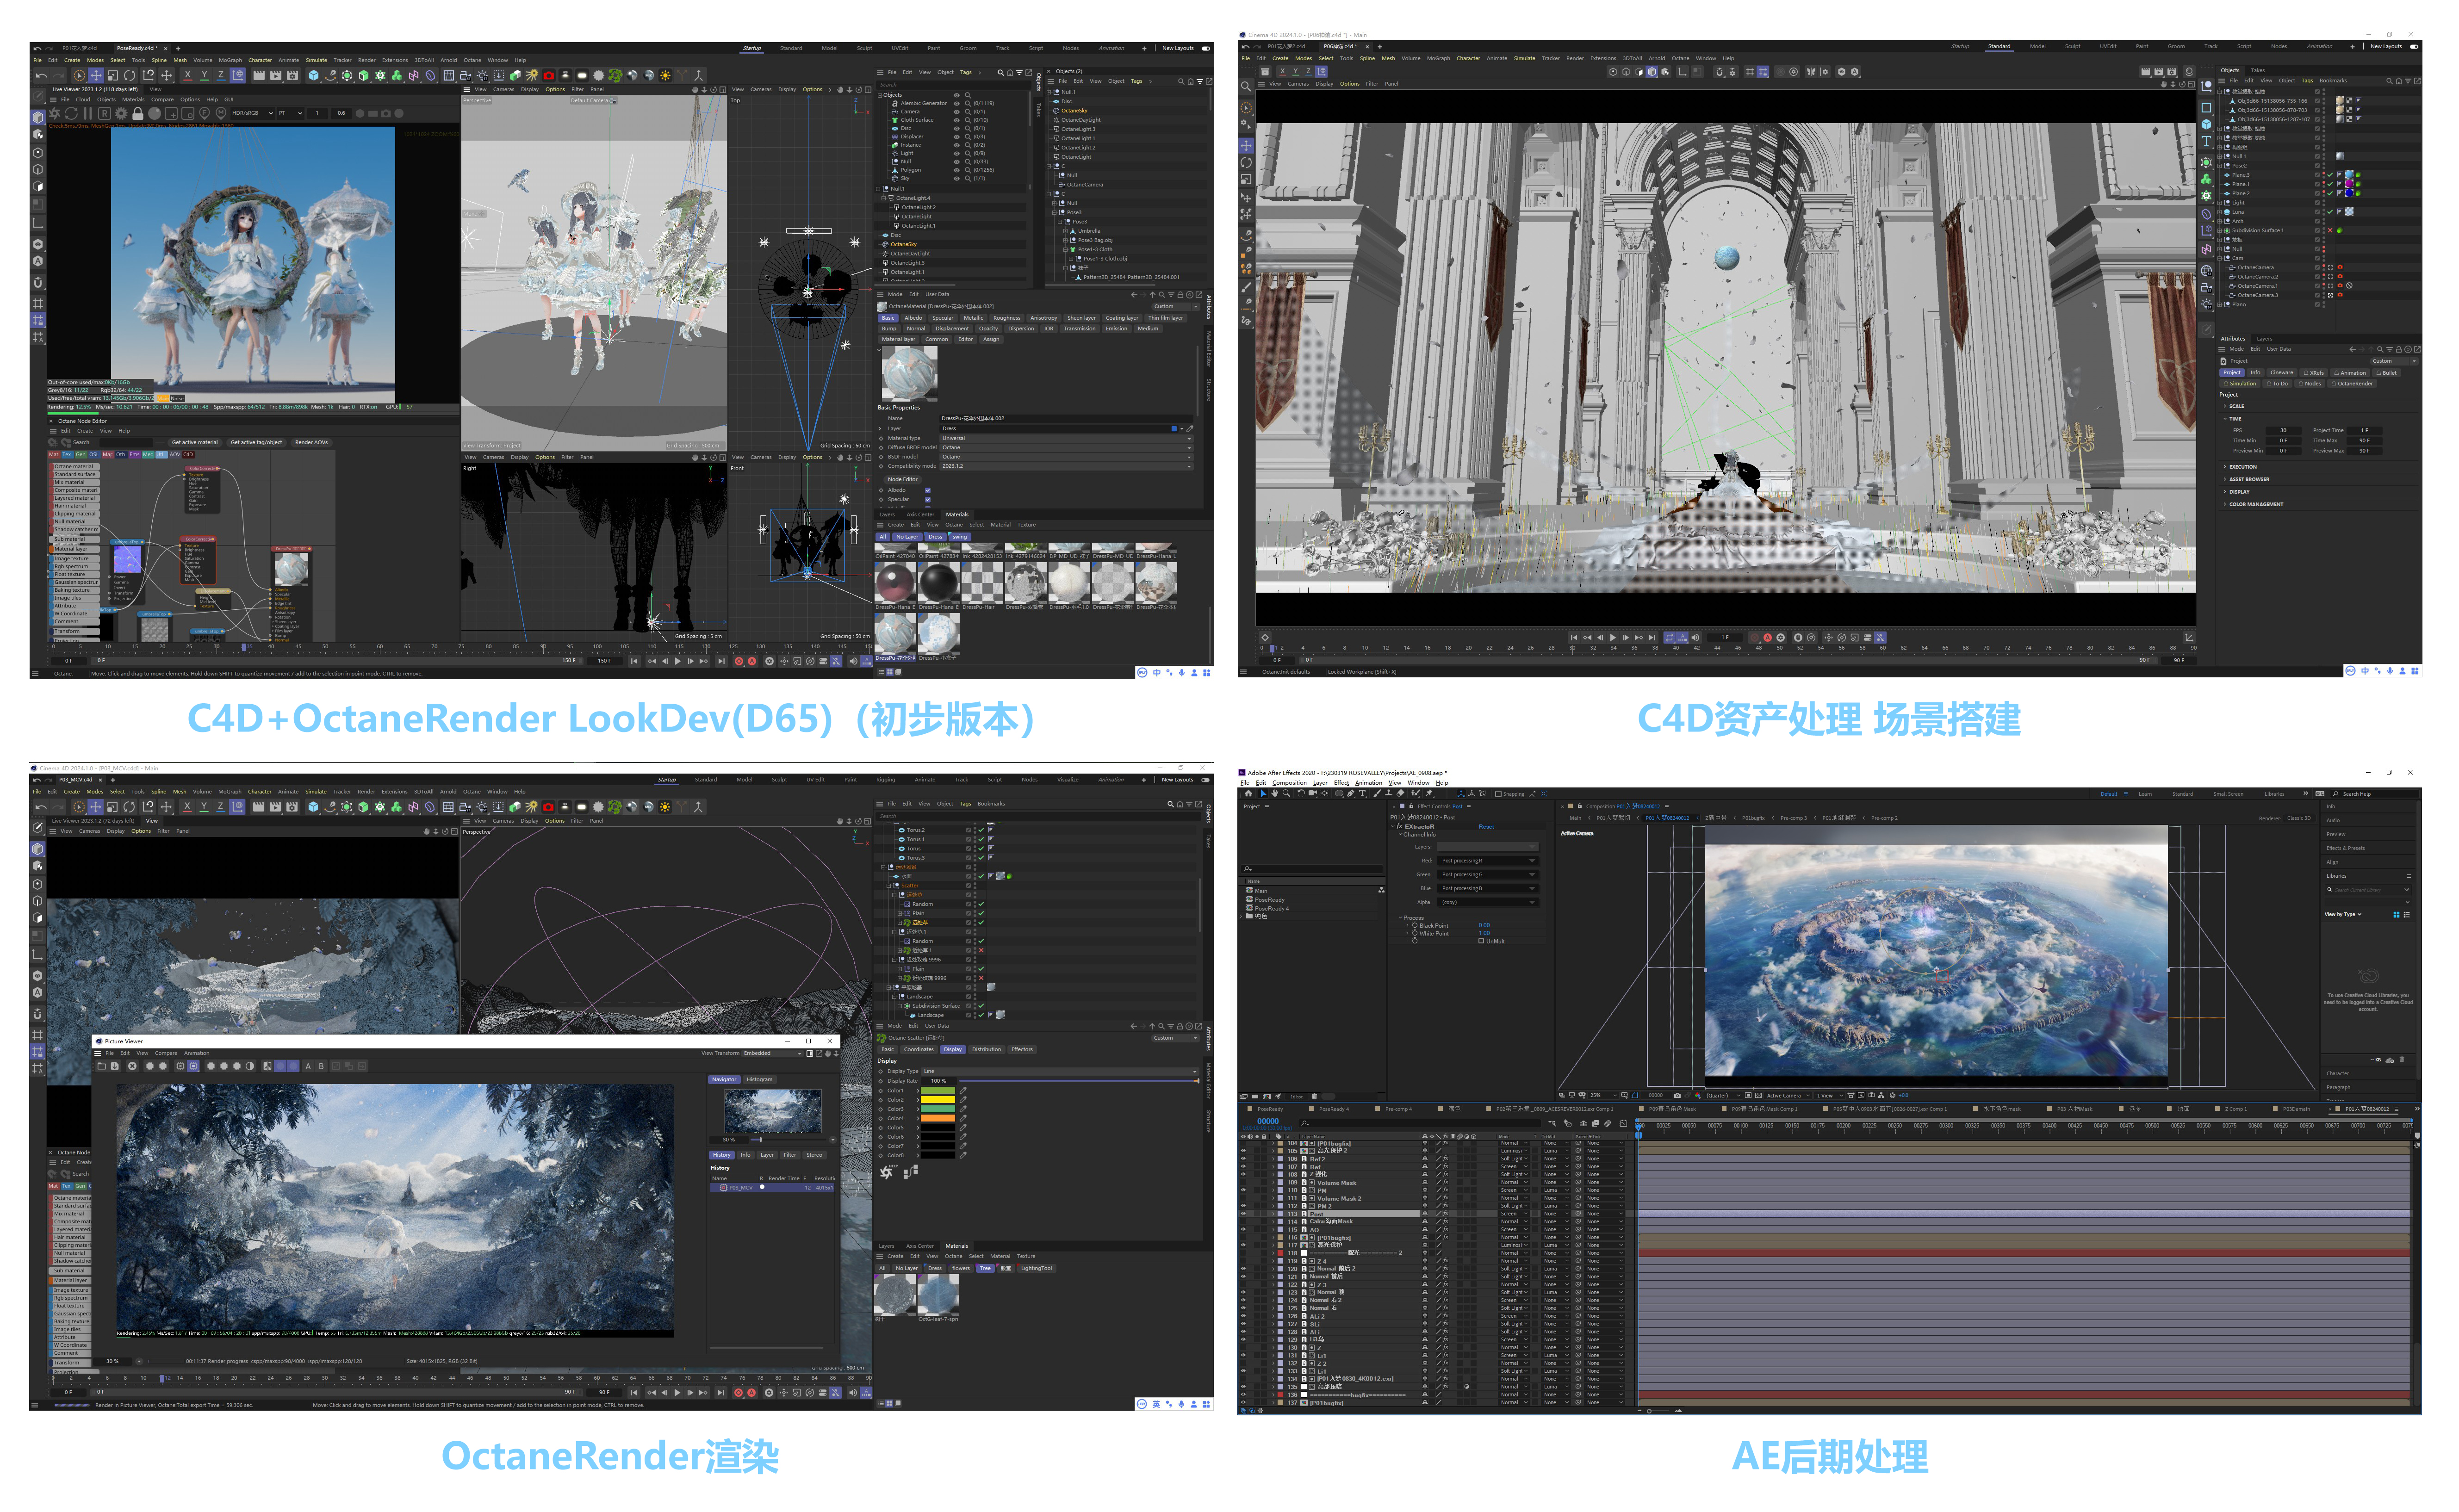Click the Home icon in After Effects
2459x1512 pixels.
pos(1248,794)
